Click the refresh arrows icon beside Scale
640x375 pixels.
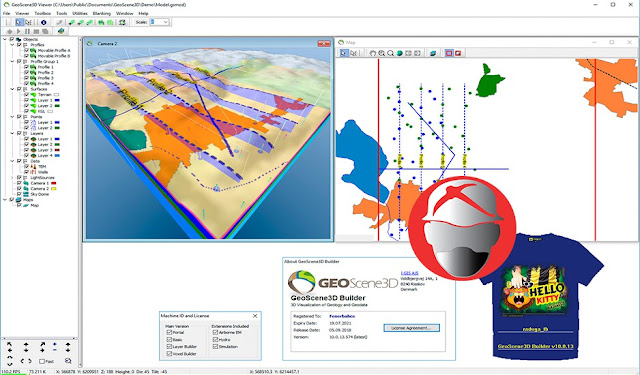[x=122, y=22]
